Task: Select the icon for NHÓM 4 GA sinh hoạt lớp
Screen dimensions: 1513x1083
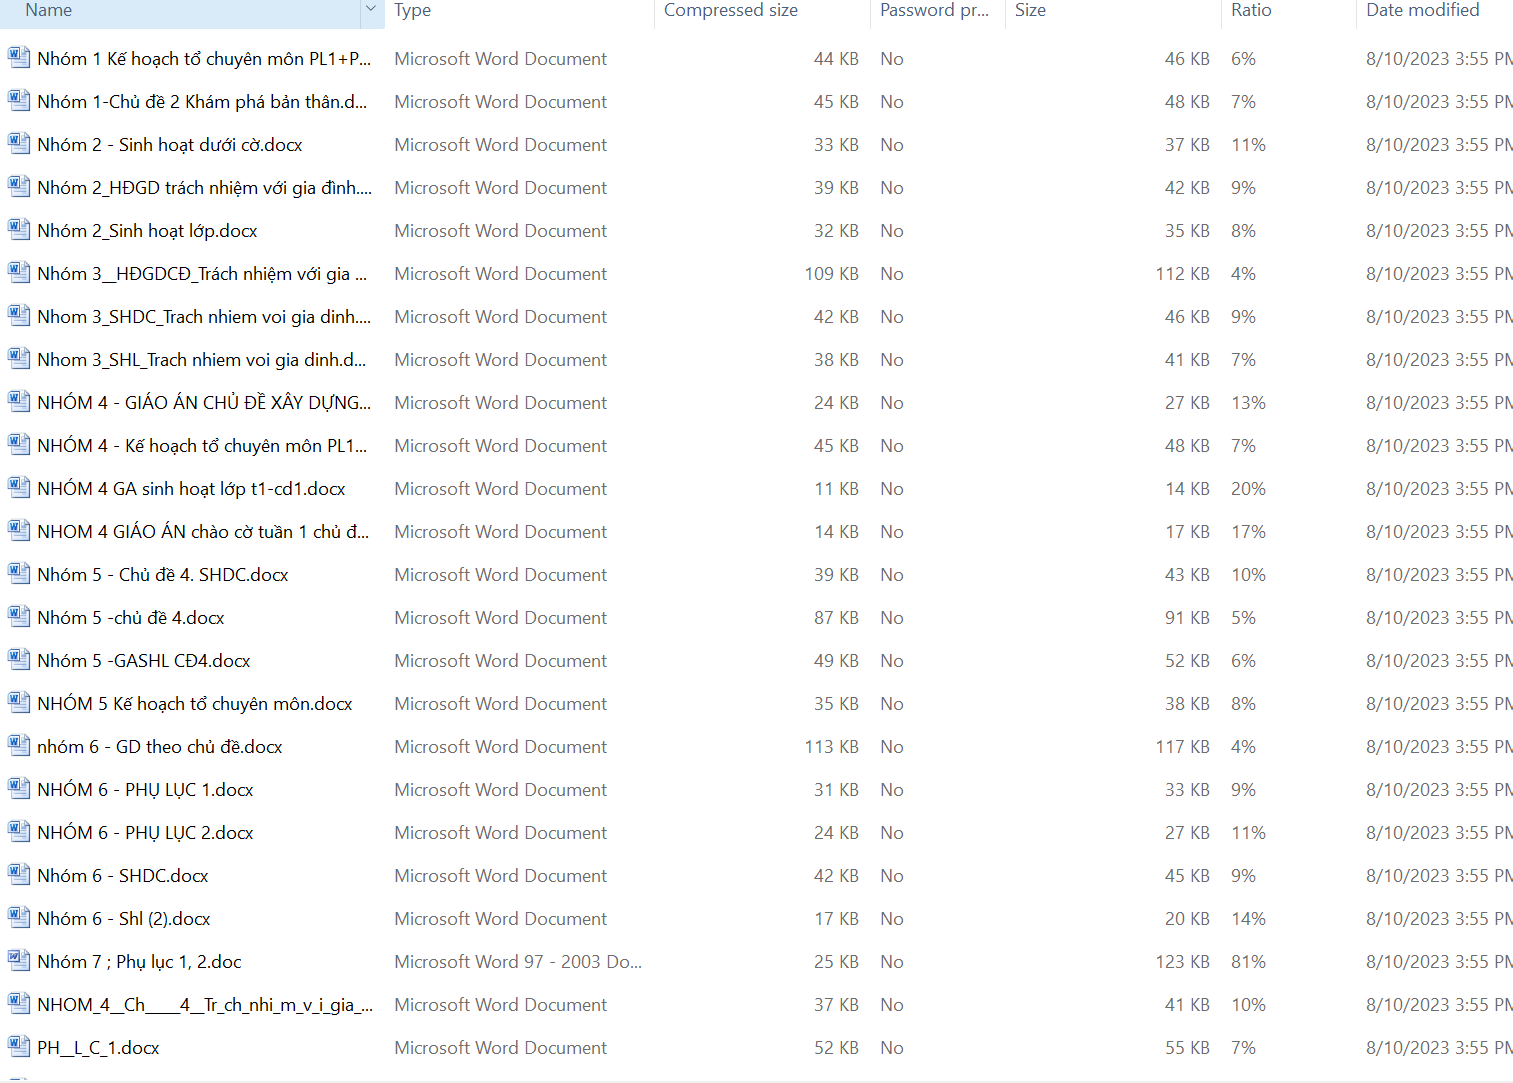Action: click(x=18, y=488)
